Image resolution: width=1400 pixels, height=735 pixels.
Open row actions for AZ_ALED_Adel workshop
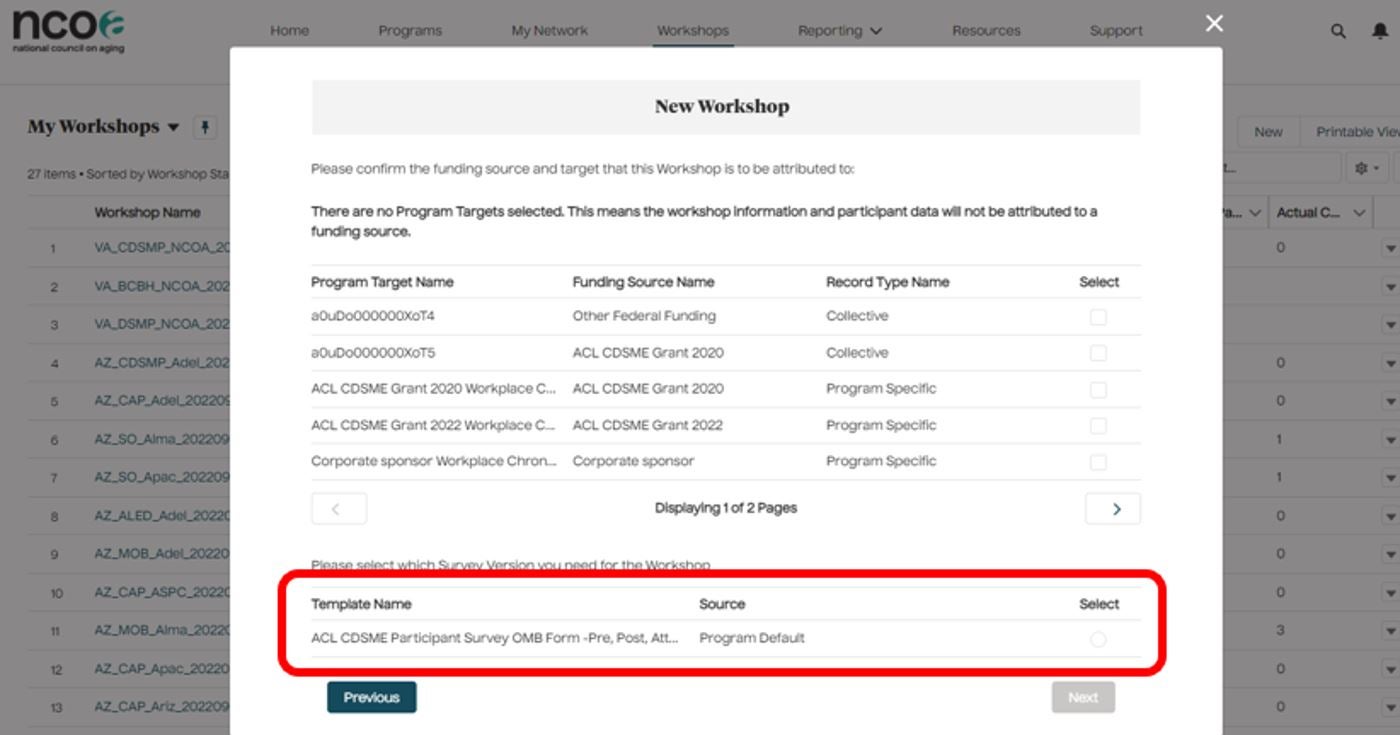(1391, 517)
